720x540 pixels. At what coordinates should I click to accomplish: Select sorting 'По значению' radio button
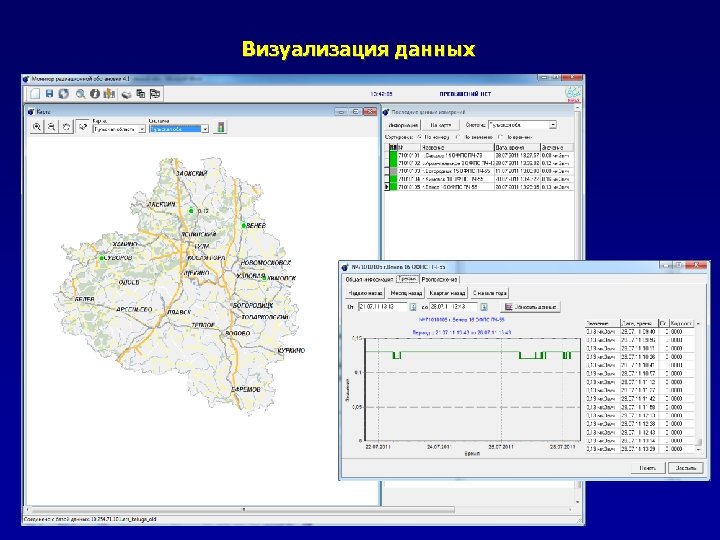(458, 137)
